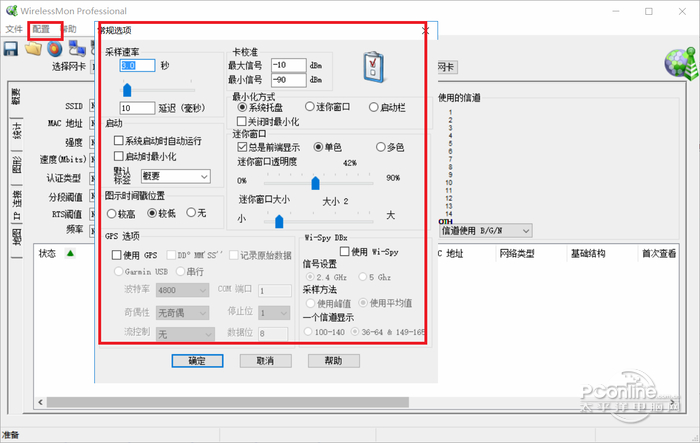Choose 迷你窗口 as minimize mode
Screen dimensions: 700x443
[x=309, y=107]
